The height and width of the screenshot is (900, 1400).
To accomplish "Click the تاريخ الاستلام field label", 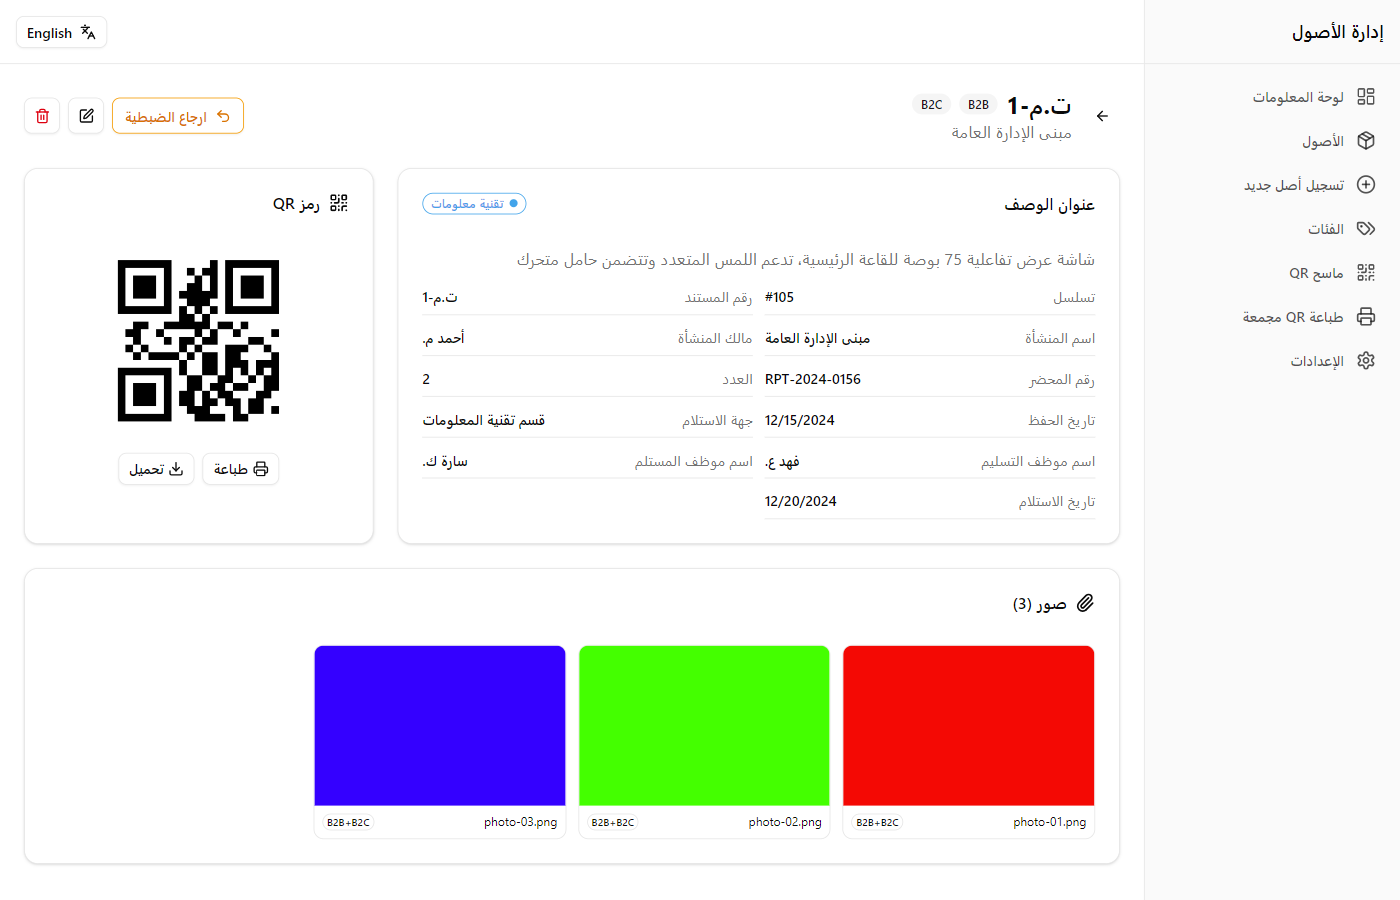I will [x=1057, y=501].
